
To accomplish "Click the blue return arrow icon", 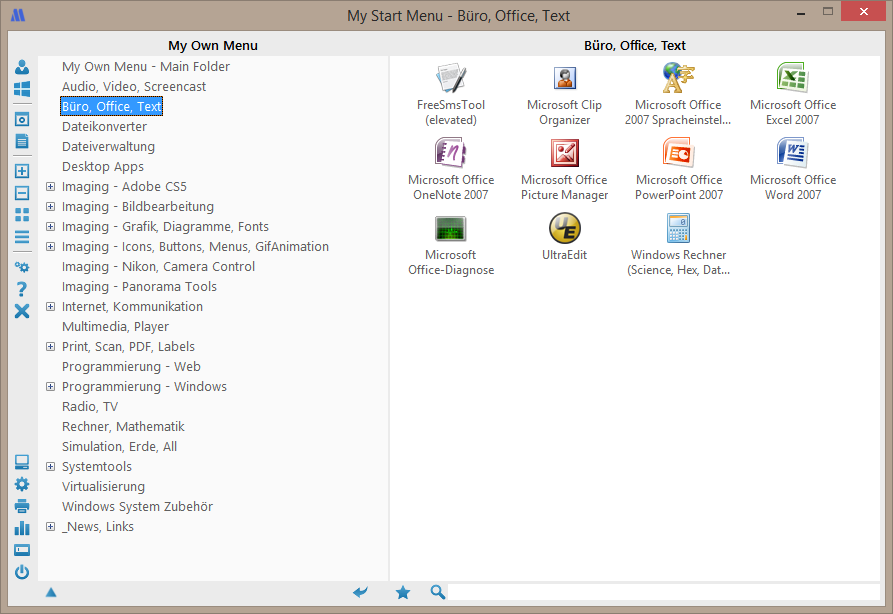I will 360,592.
